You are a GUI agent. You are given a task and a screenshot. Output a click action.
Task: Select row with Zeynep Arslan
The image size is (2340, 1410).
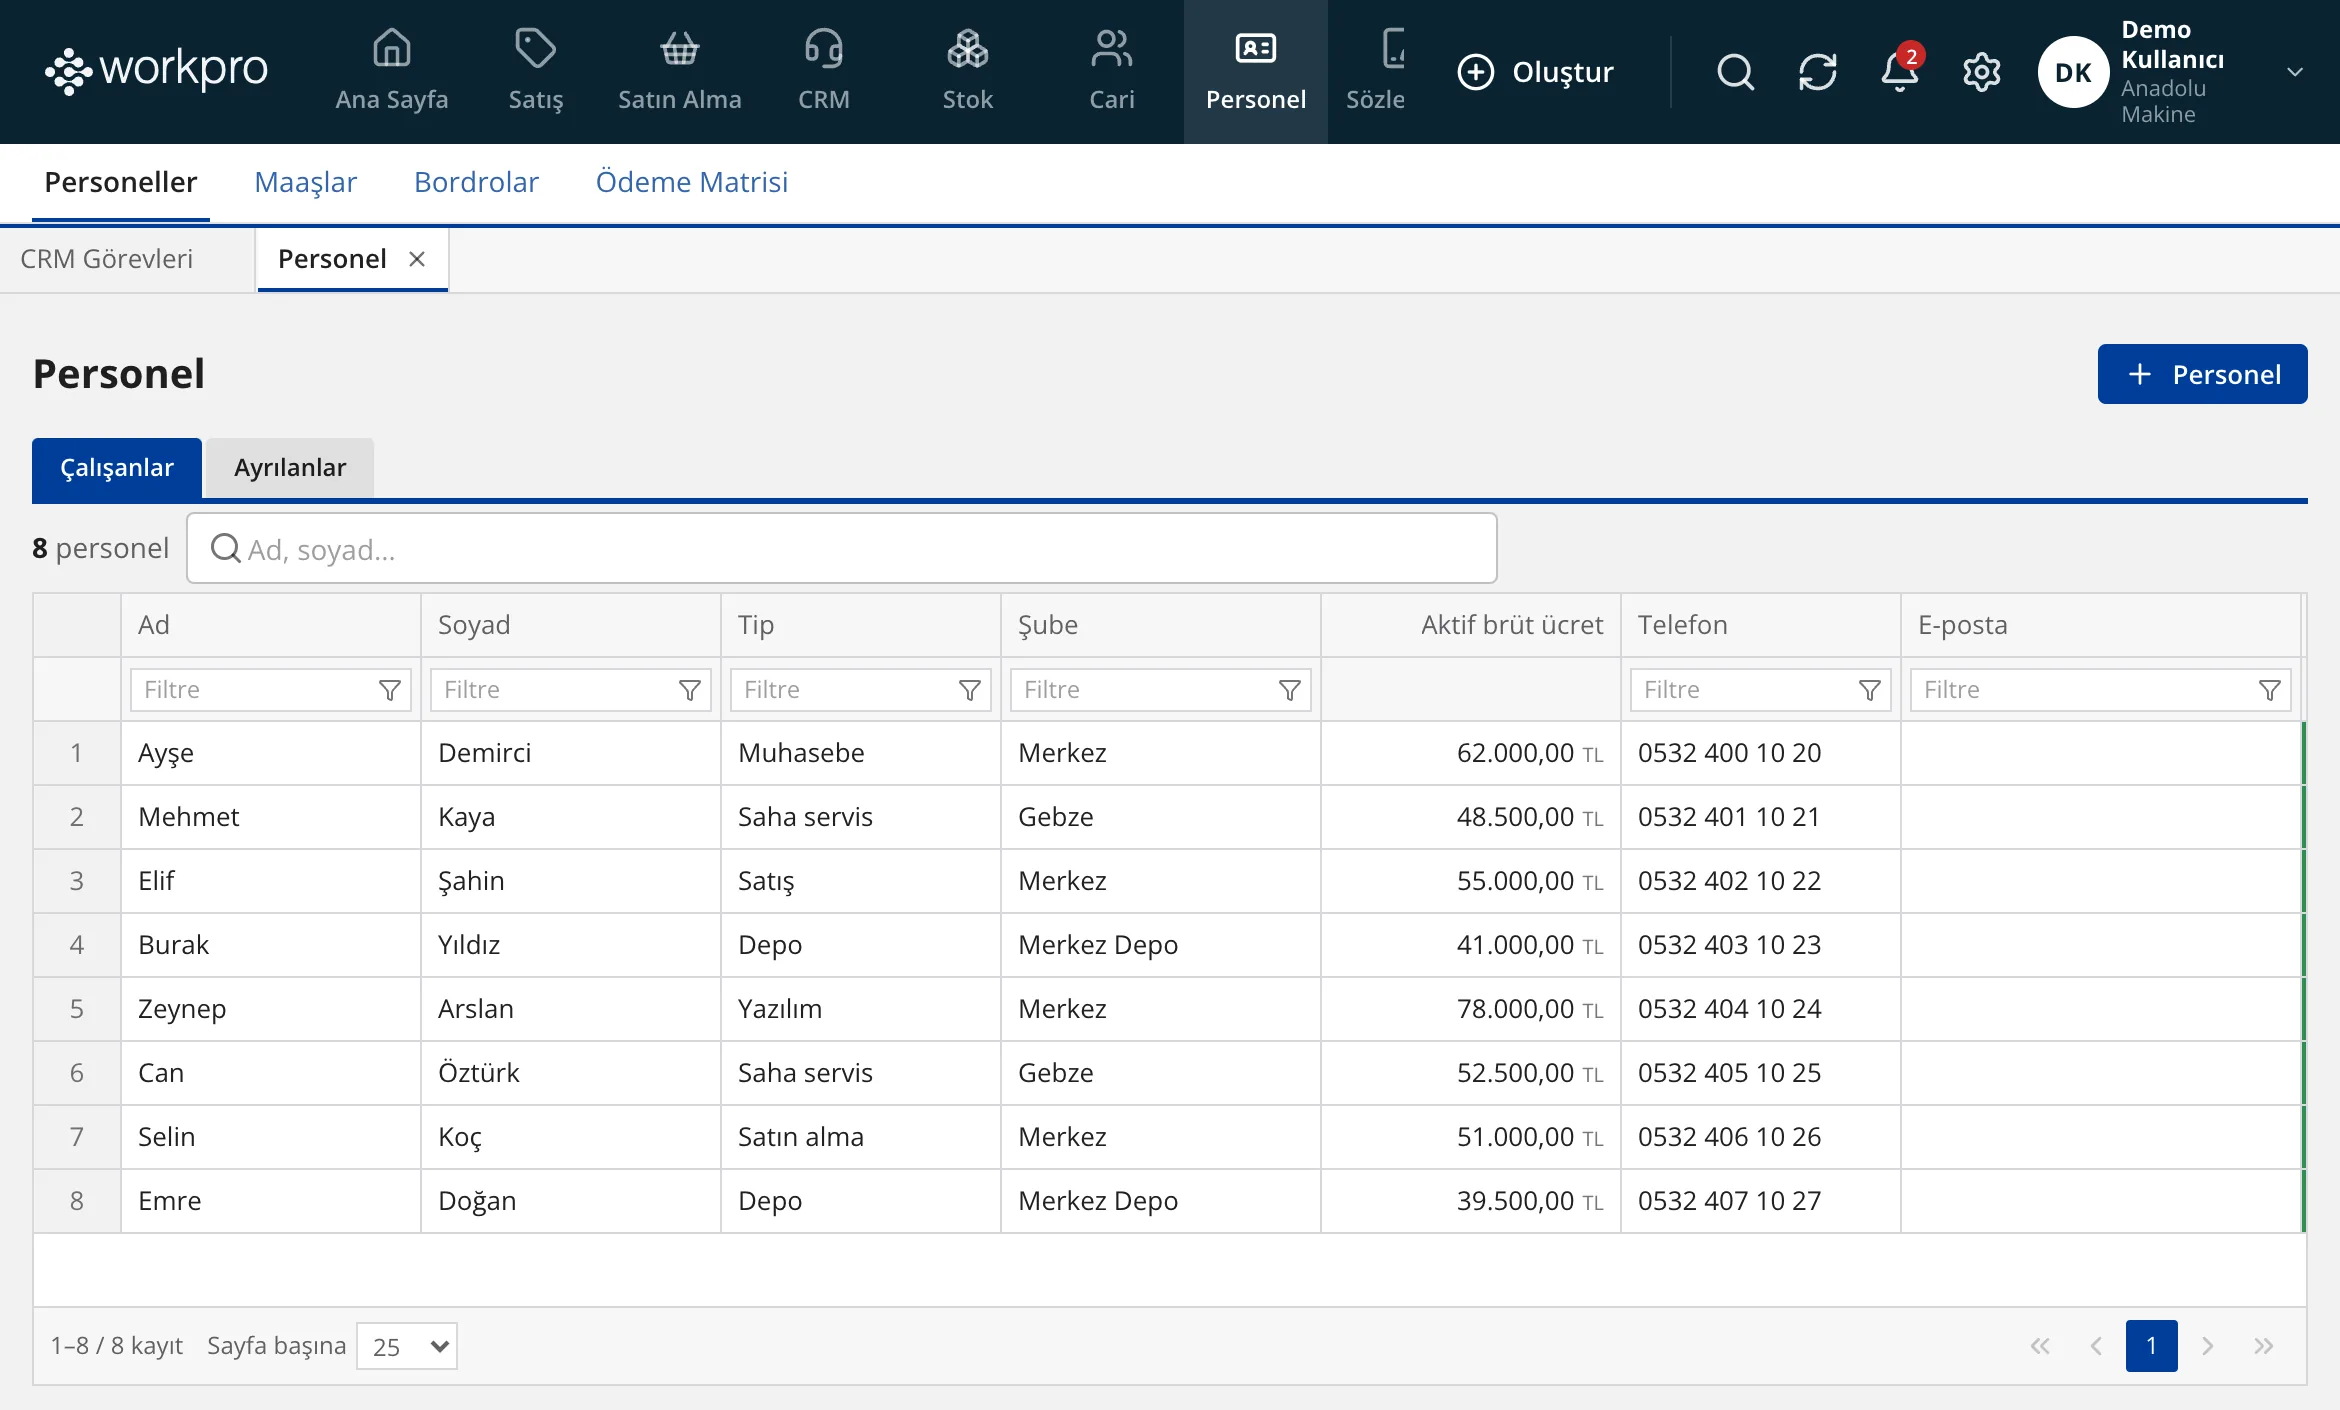point(1168,1009)
